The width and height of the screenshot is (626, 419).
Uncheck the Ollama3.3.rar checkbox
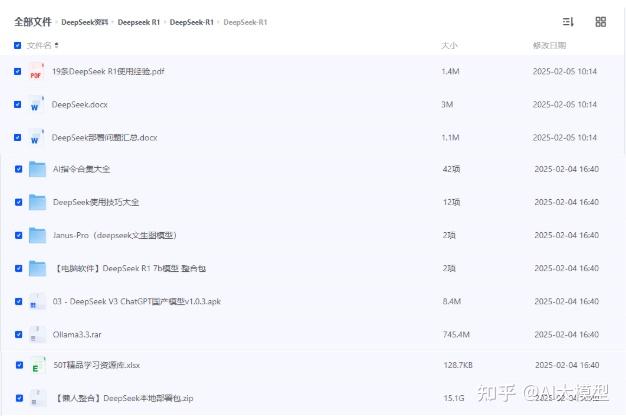point(19,334)
